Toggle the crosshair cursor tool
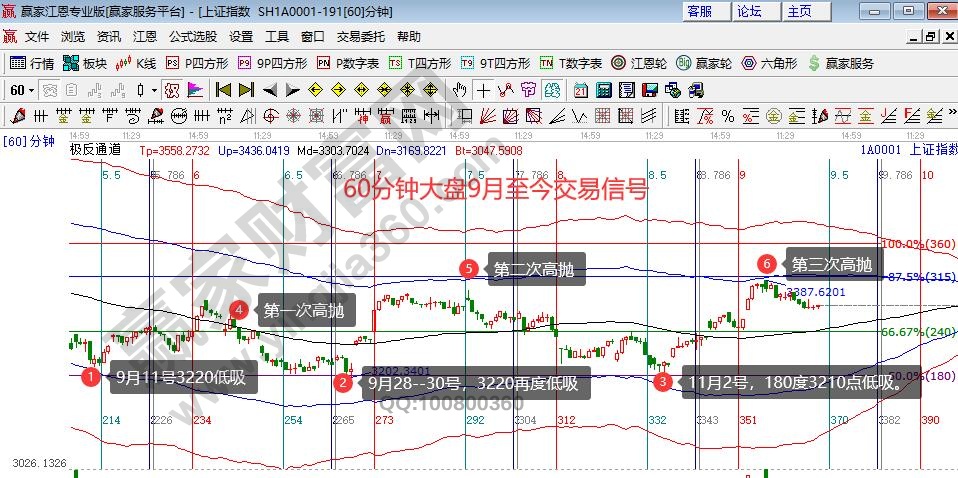Screen dimensions: 958x478 point(484,89)
